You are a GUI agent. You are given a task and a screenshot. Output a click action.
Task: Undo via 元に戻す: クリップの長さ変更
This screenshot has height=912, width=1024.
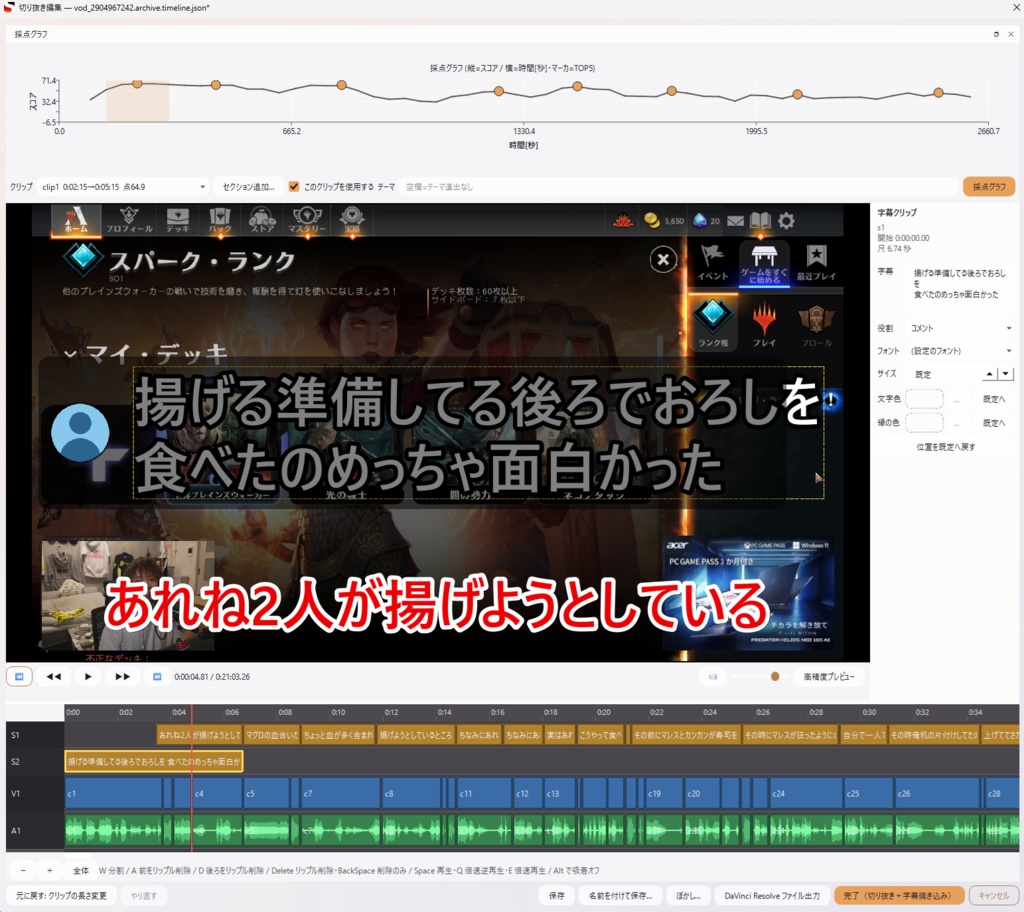point(61,896)
